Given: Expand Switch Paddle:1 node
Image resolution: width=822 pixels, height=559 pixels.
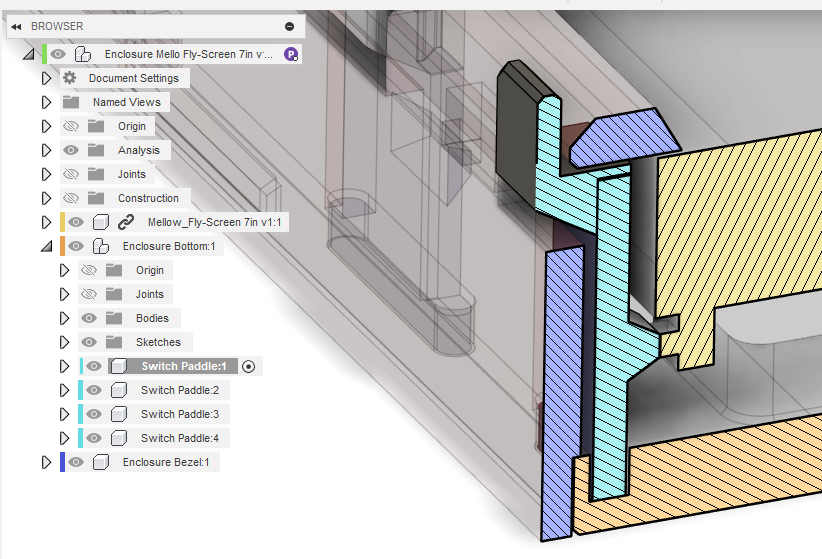Looking at the screenshot, I should tap(64, 367).
